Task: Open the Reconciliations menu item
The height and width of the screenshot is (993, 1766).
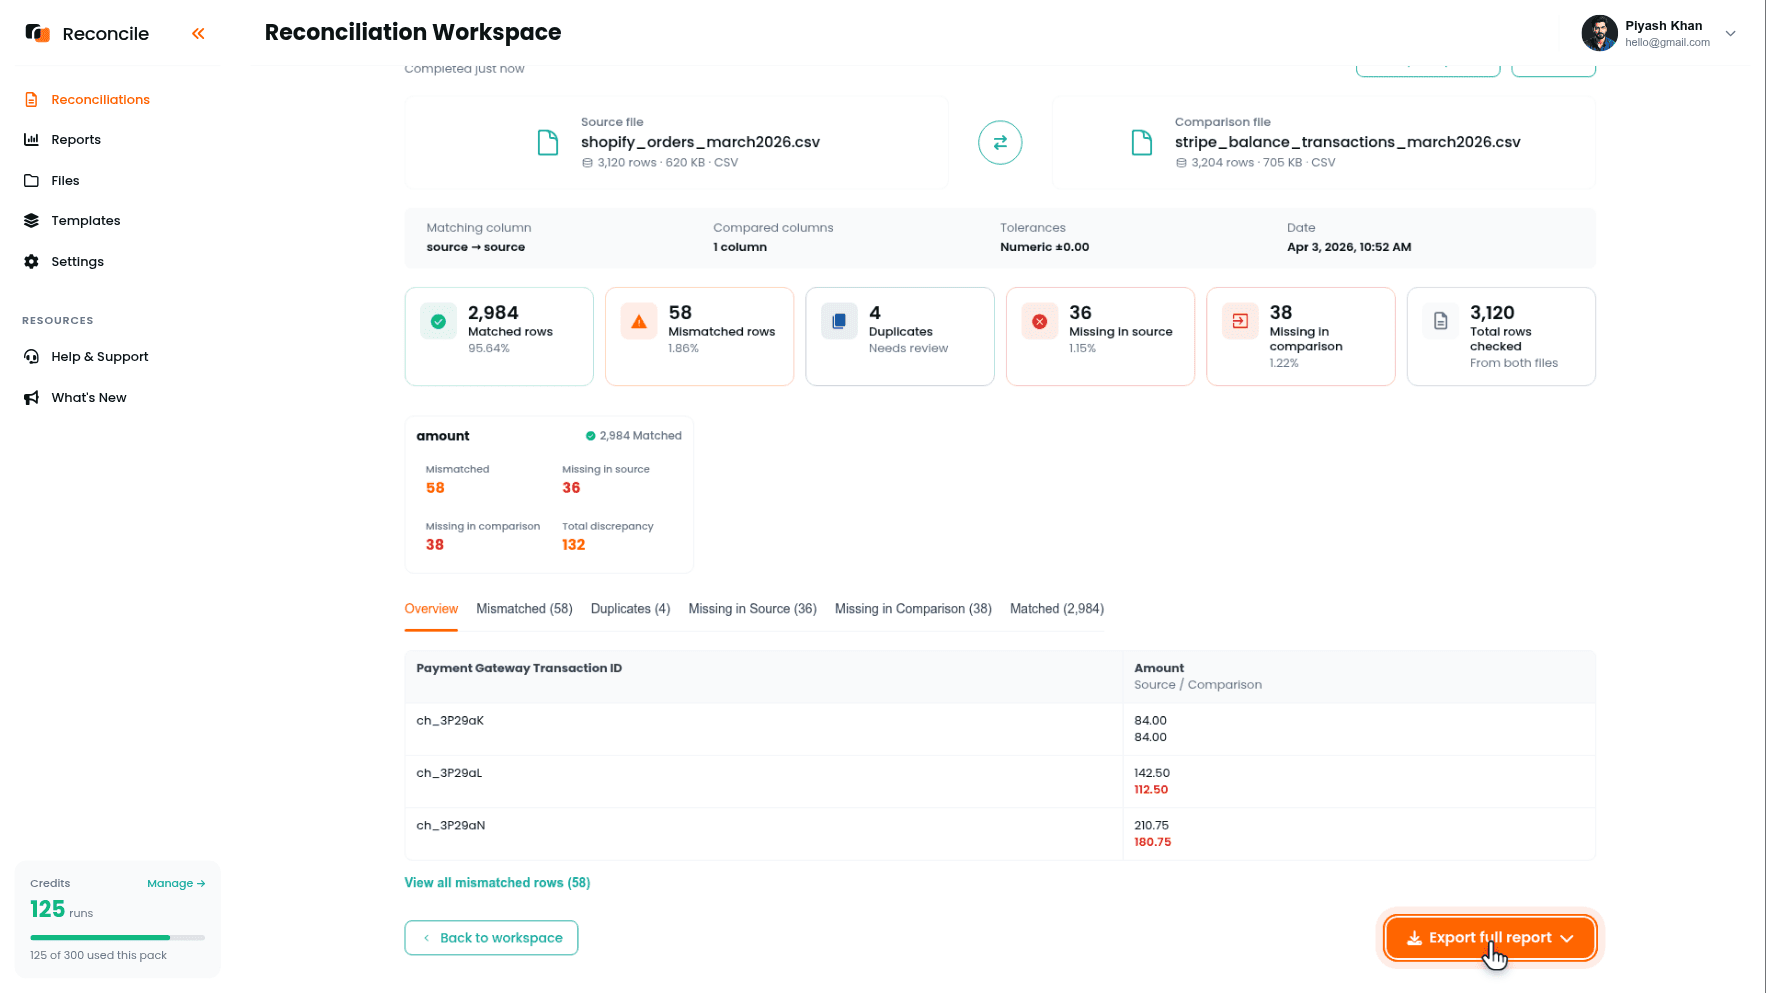Action: coord(100,99)
